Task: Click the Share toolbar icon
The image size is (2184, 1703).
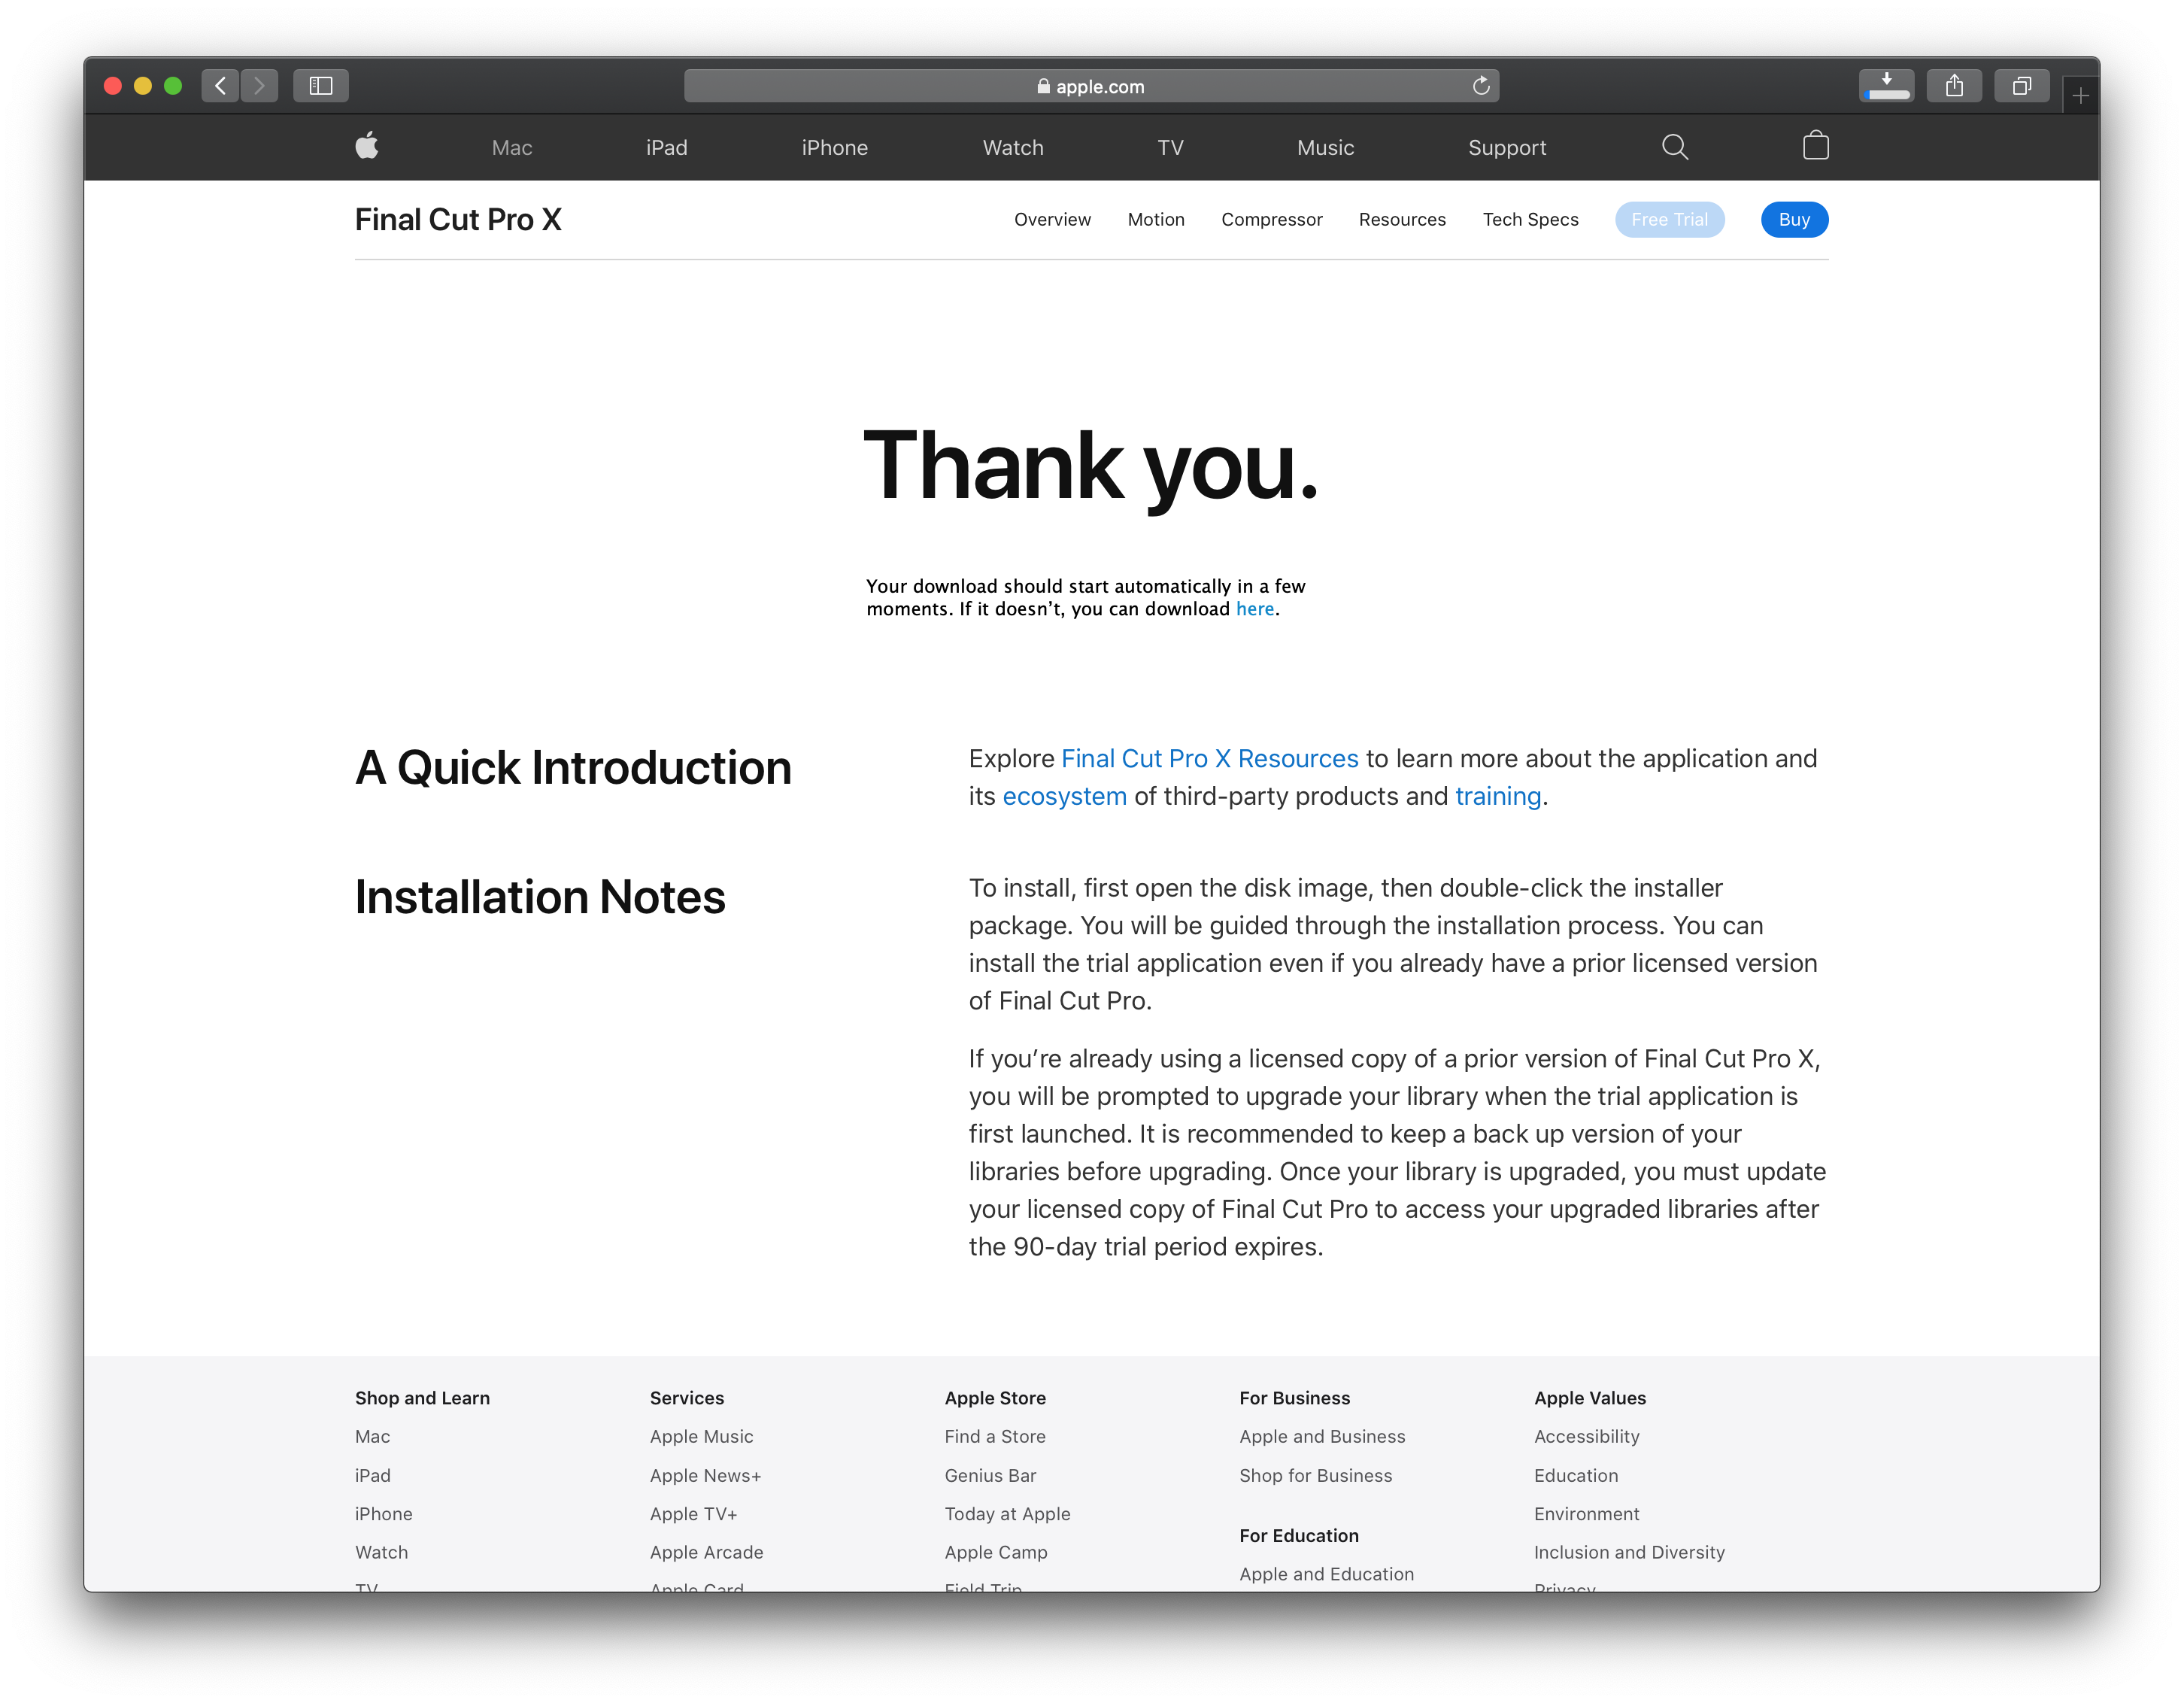Action: [1953, 86]
